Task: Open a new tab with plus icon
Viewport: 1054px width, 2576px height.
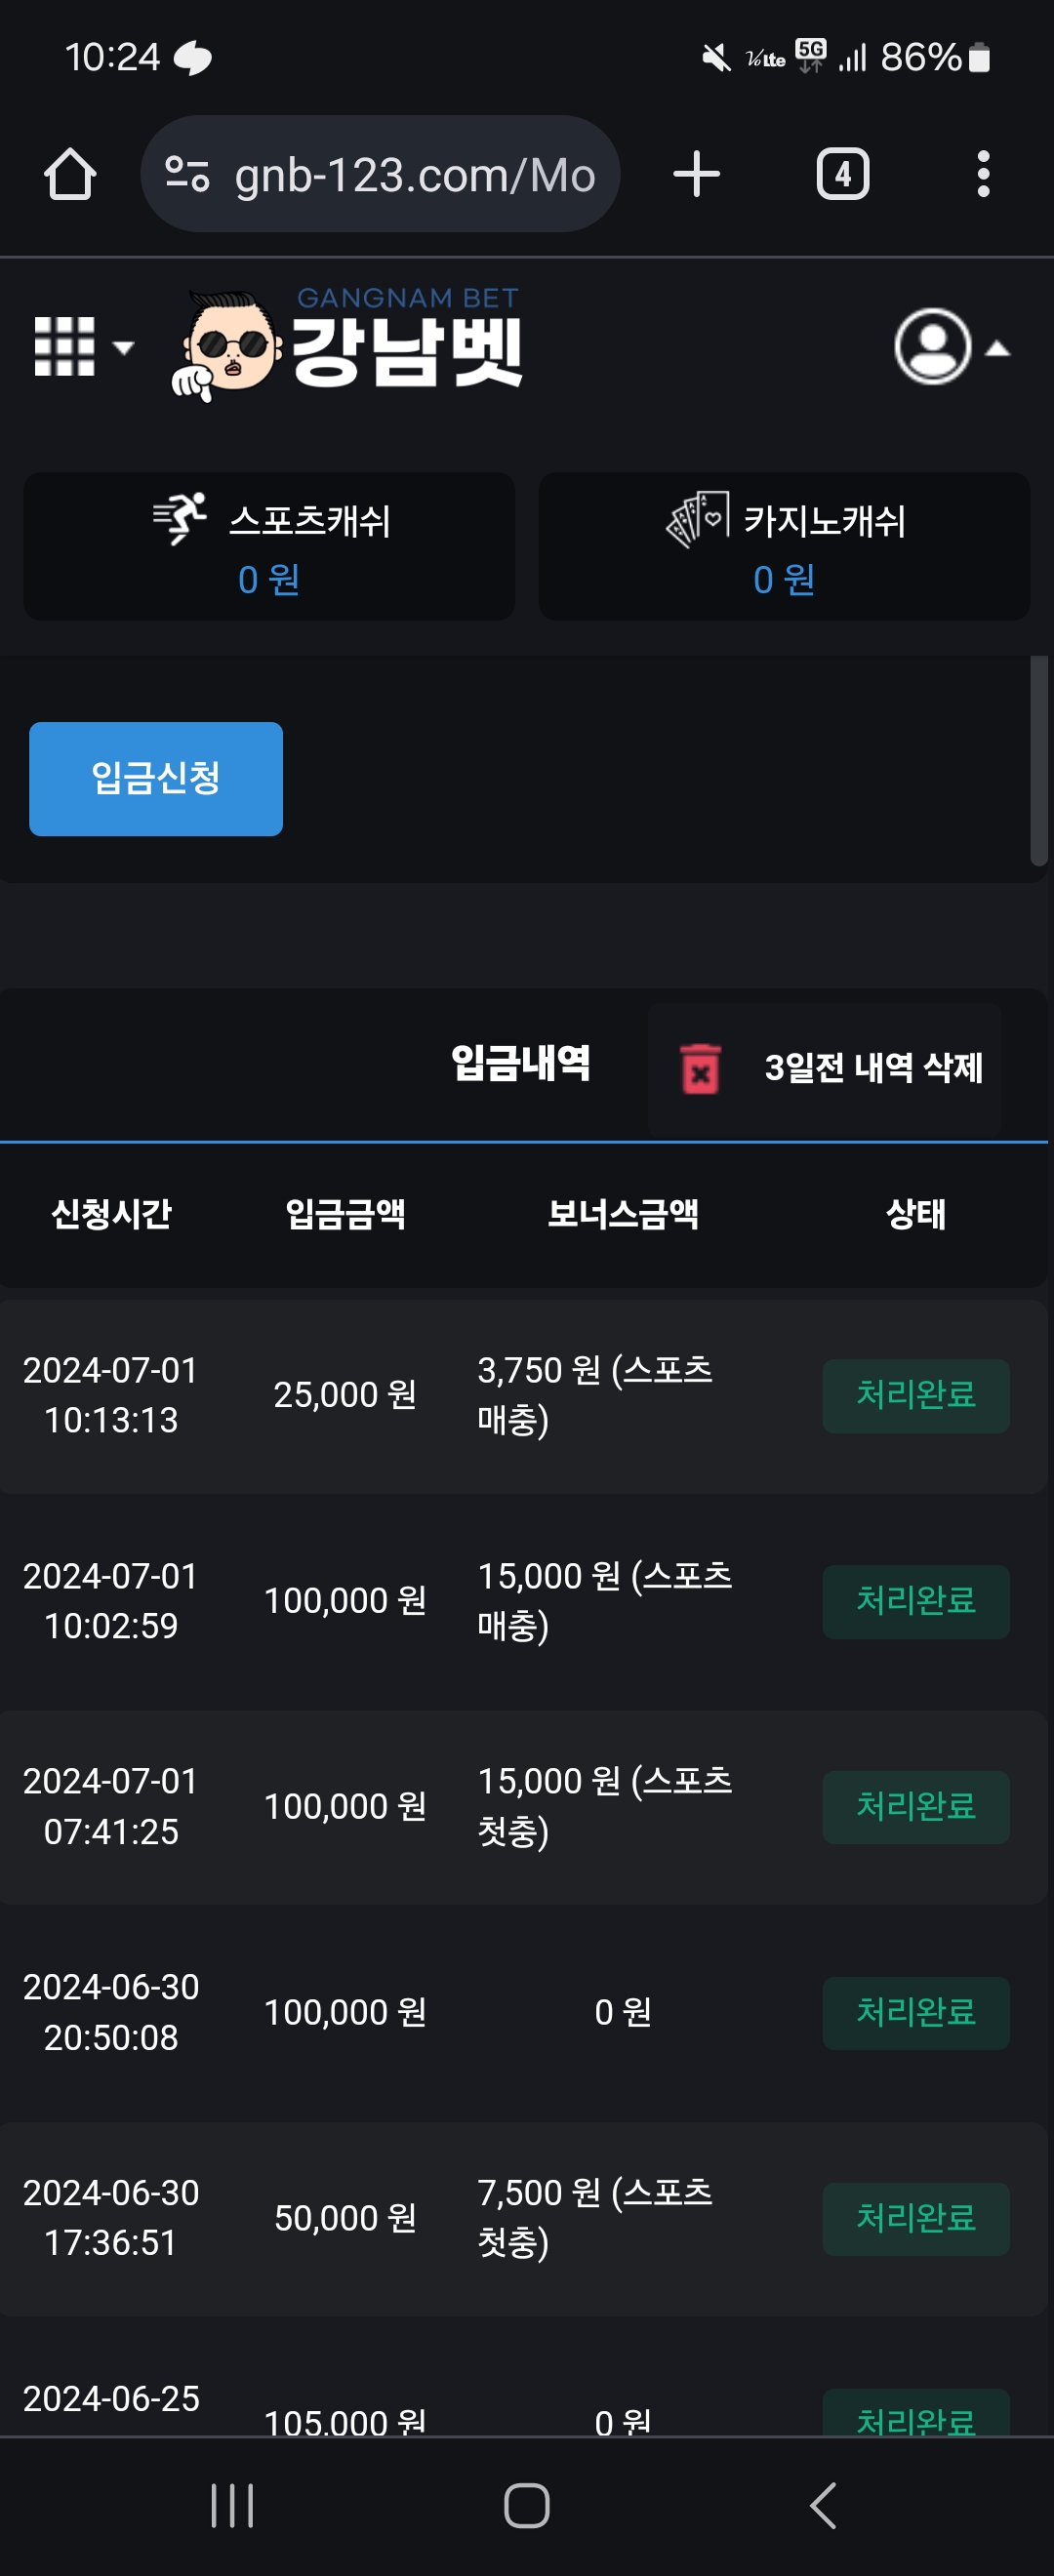Action: tap(697, 174)
